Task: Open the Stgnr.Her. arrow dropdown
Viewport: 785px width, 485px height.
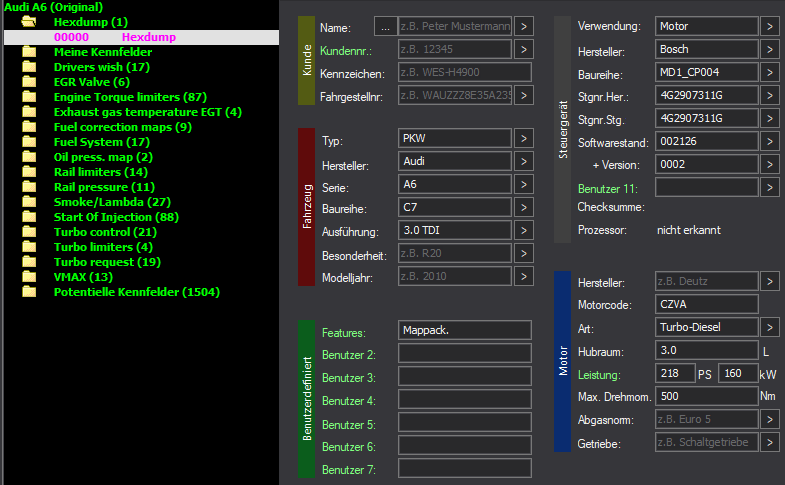Action: coord(770,95)
